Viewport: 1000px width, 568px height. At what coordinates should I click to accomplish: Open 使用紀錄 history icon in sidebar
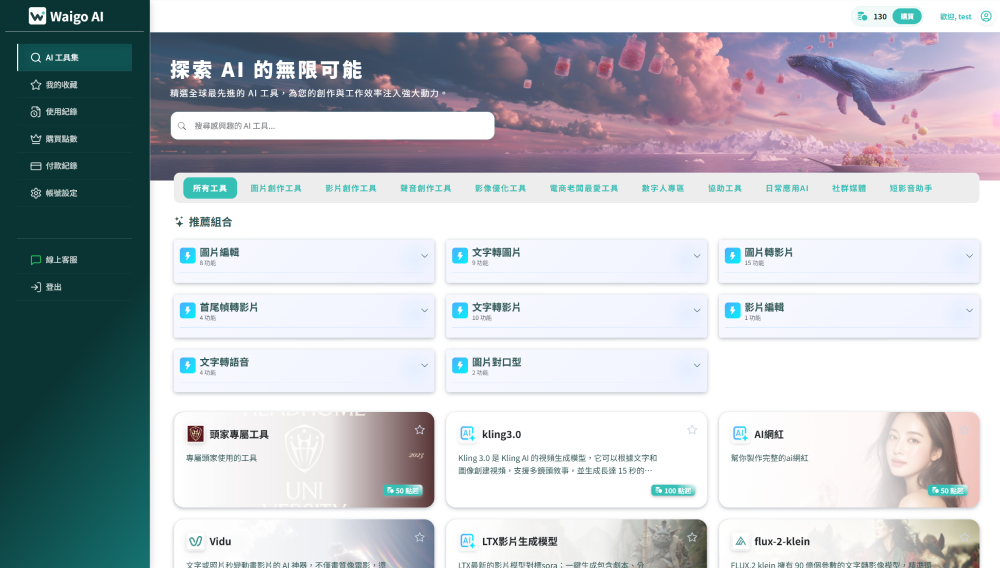point(36,112)
